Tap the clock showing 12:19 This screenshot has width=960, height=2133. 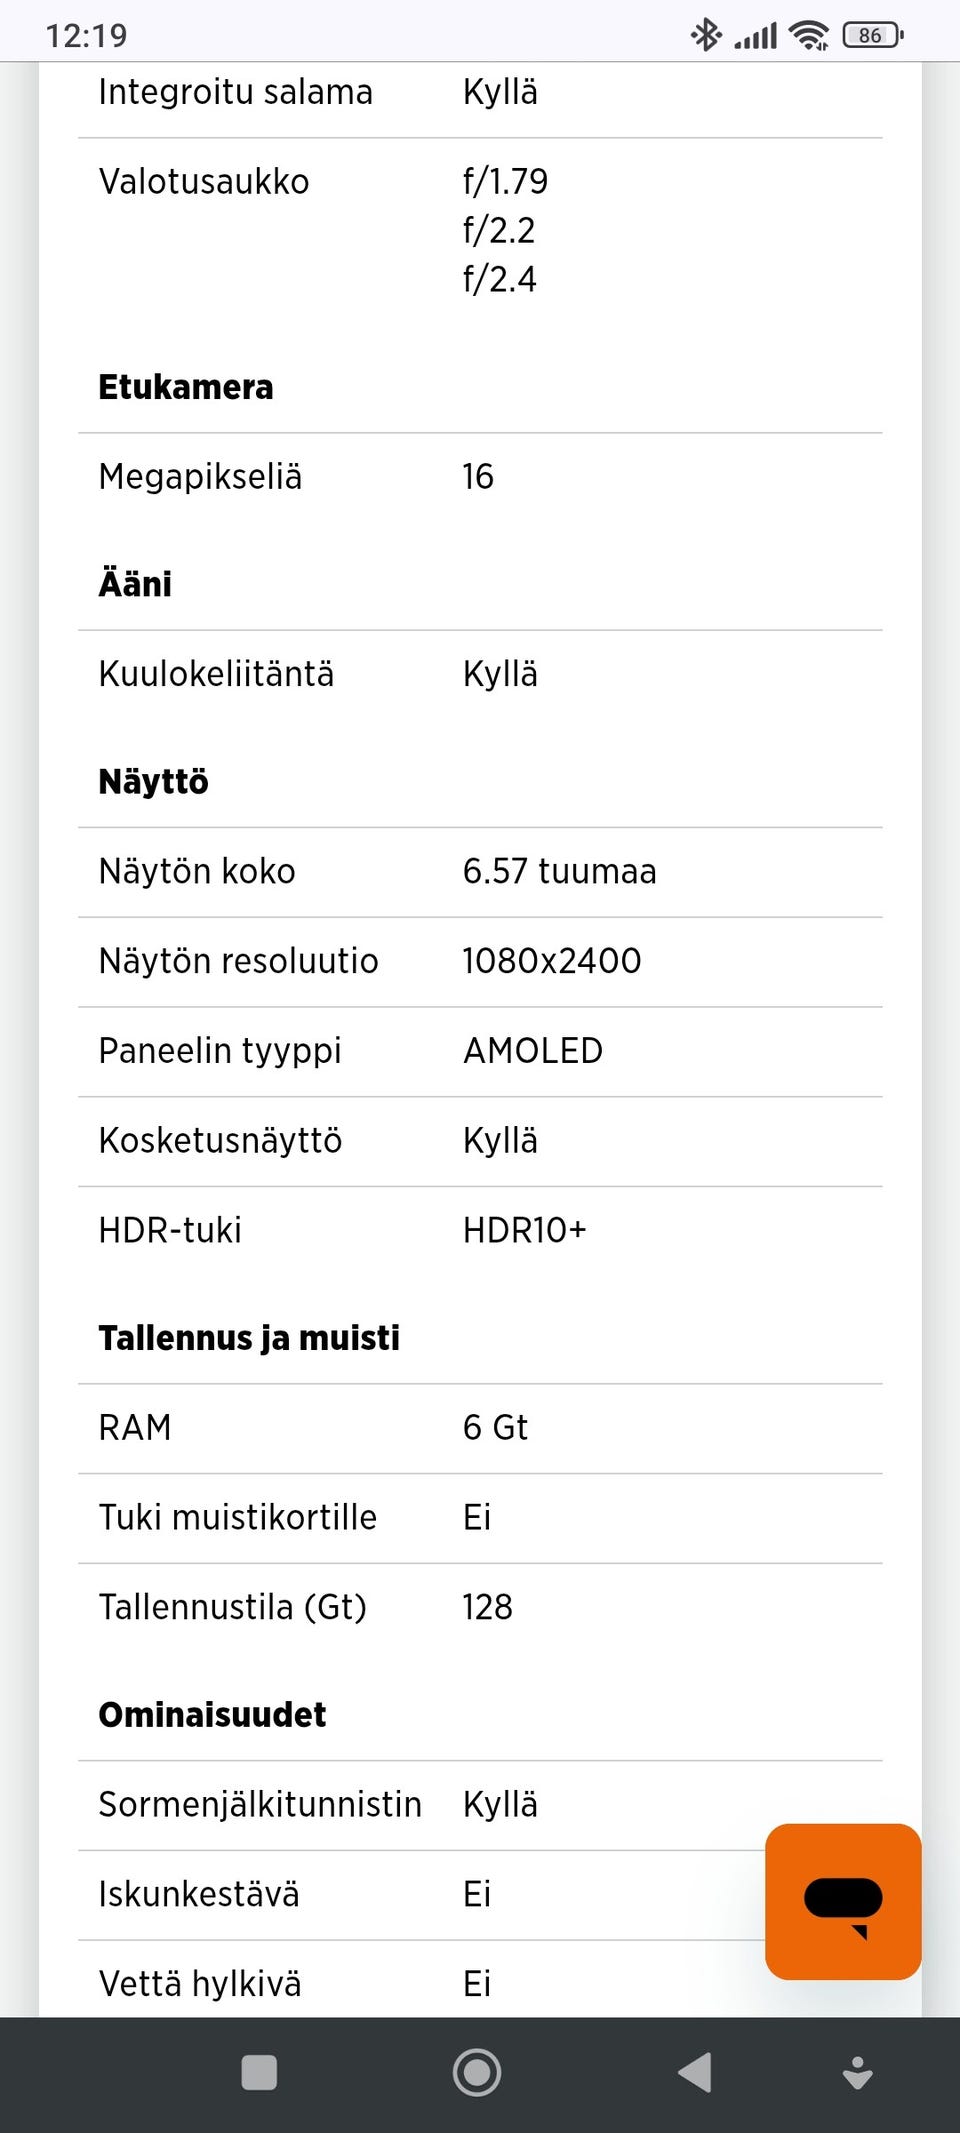86,36
